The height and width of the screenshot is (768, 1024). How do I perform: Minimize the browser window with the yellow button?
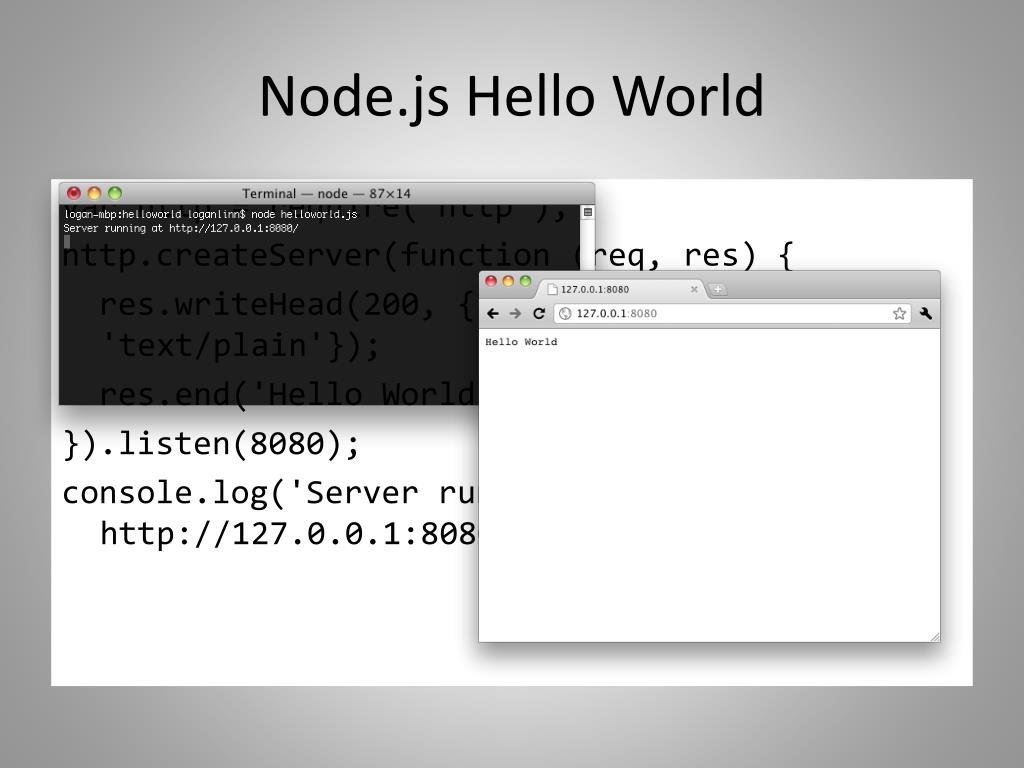click(x=508, y=281)
